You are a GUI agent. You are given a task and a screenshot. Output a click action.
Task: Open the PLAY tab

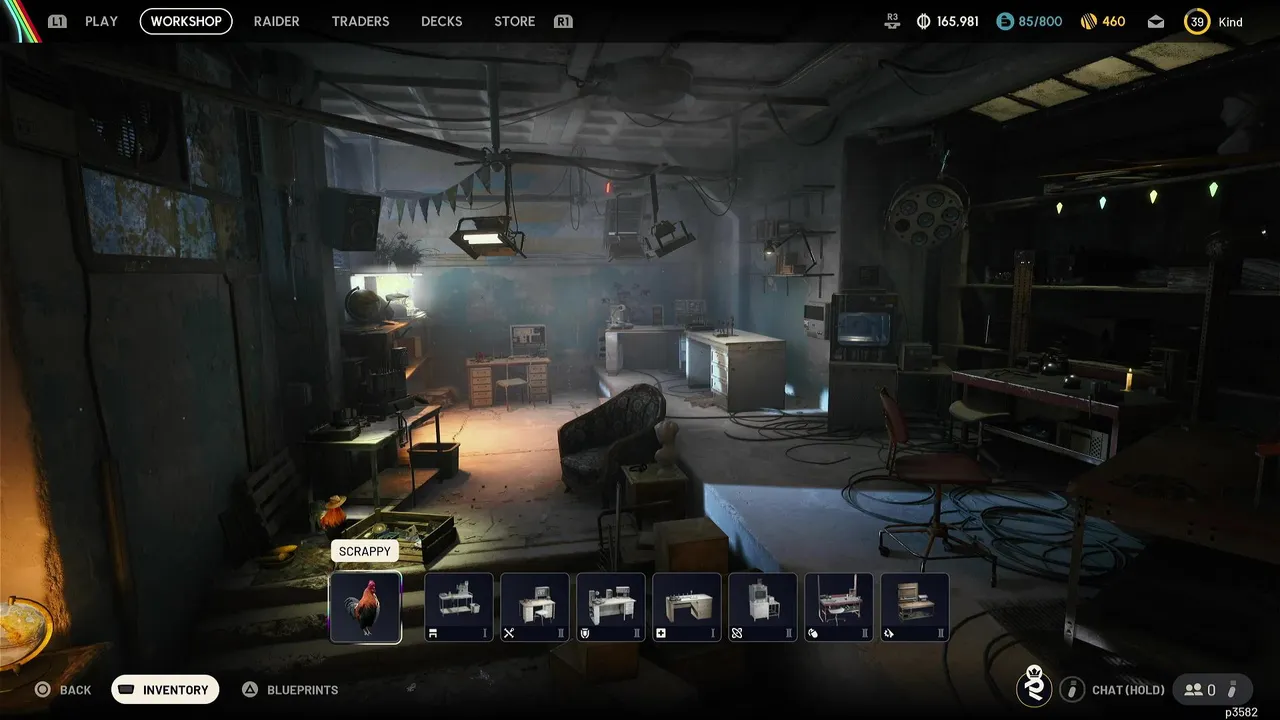point(101,21)
